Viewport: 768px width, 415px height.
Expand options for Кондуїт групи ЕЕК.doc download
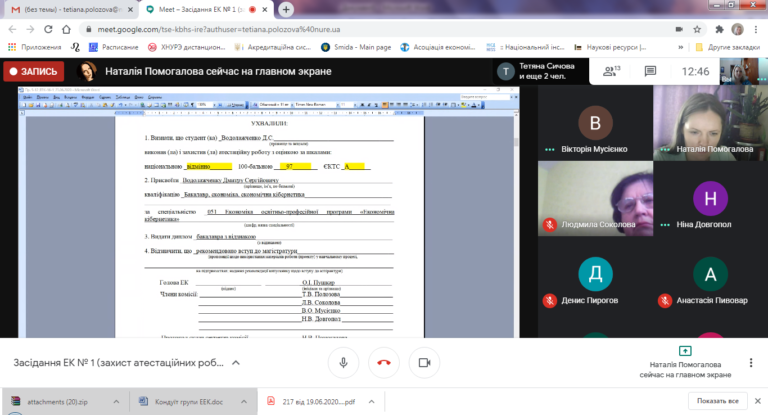coord(243,402)
